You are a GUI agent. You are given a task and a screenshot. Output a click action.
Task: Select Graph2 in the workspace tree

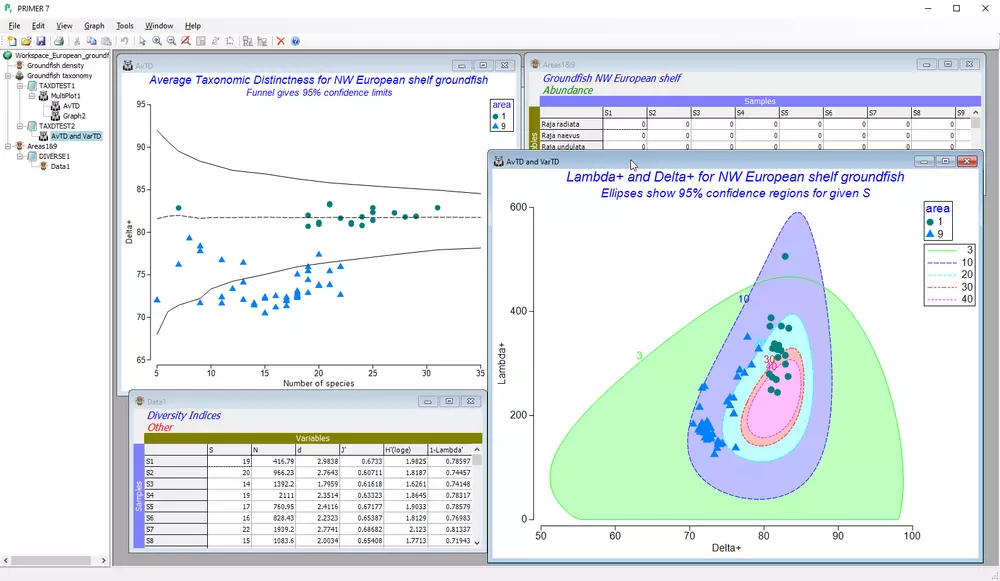tap(73, 116)
